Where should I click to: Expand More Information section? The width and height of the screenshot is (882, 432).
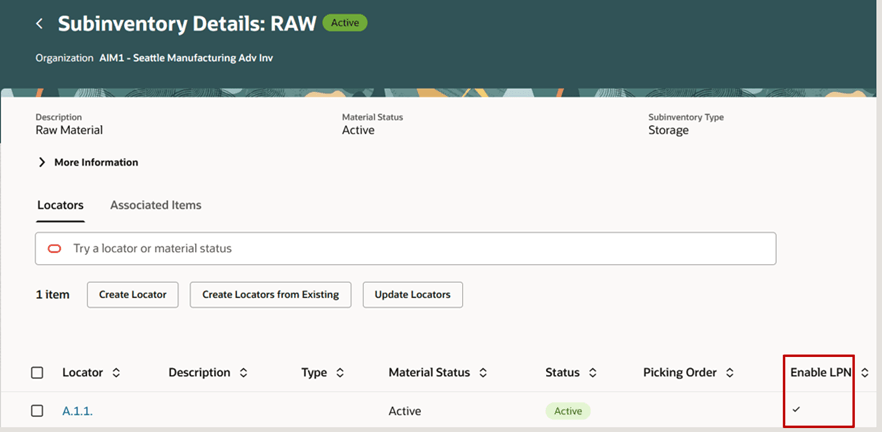[88, 162]
